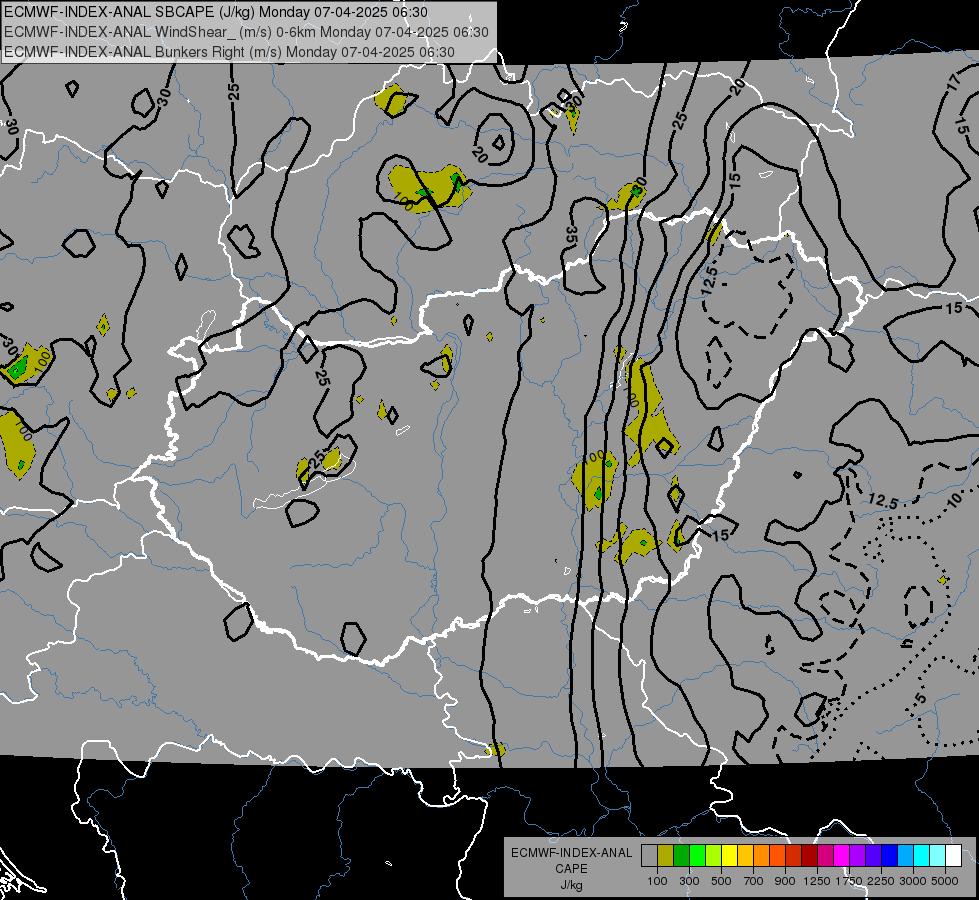Select the '3000' legend tick label
The height and width of the screenshot is (900, 979).
pyautogui.click(x=913, y=881)
